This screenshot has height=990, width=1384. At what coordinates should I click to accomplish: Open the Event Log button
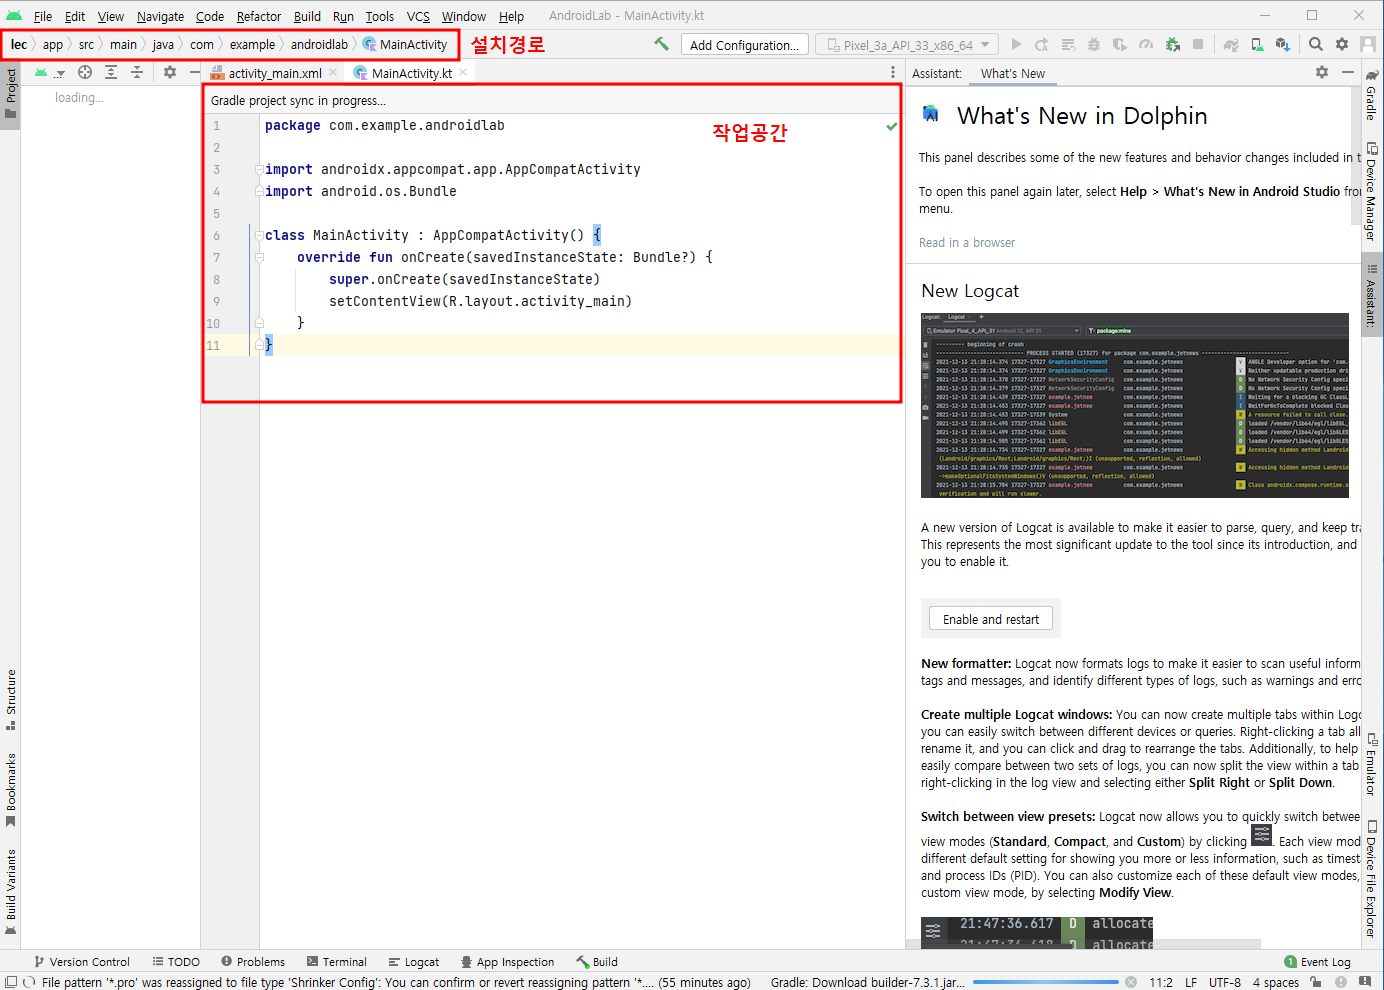click(1318, 962)
